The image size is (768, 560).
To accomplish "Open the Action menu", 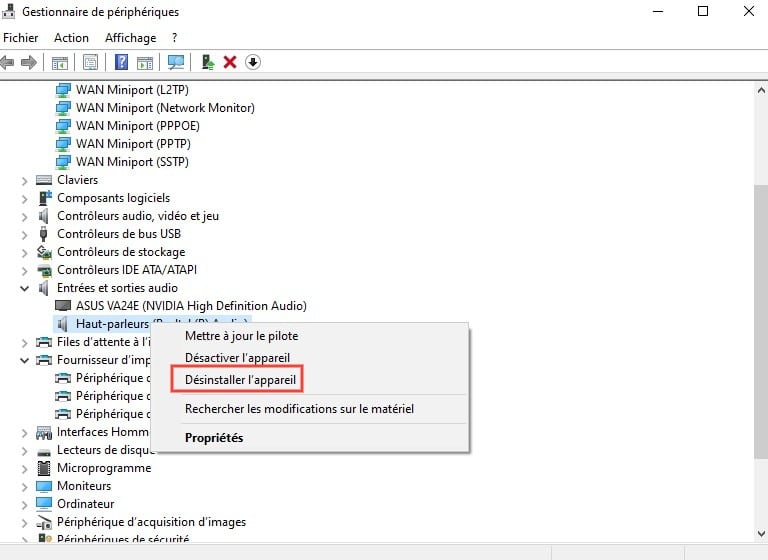I will coord(72,38).
